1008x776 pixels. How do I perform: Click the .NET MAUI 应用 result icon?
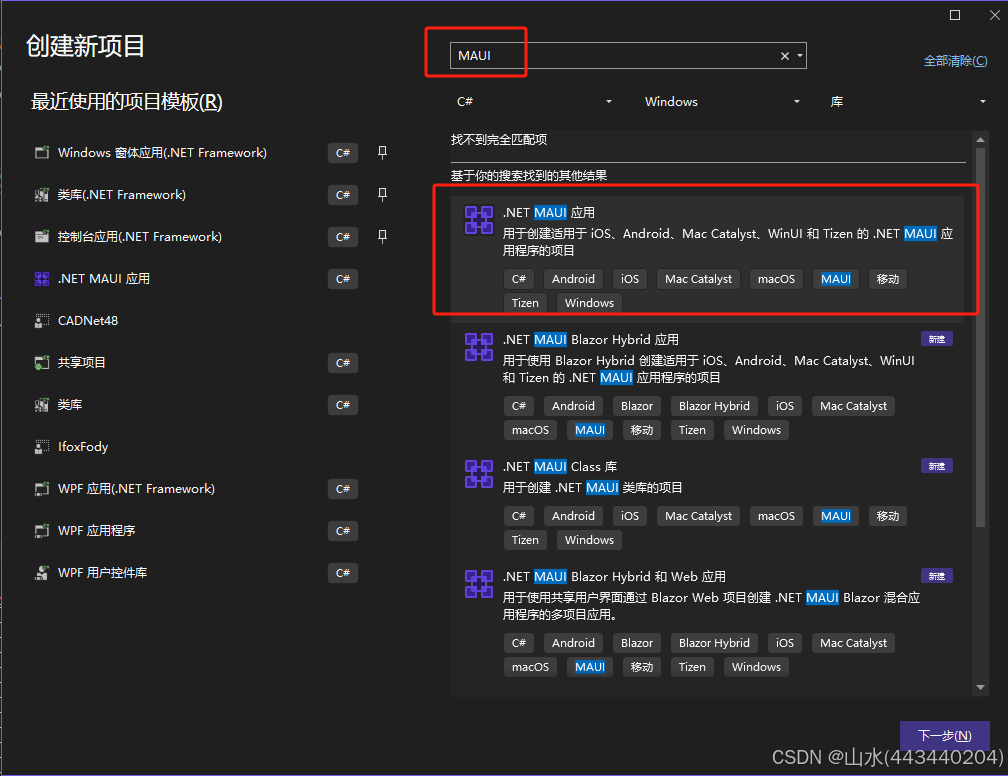(x=479, y=221)
